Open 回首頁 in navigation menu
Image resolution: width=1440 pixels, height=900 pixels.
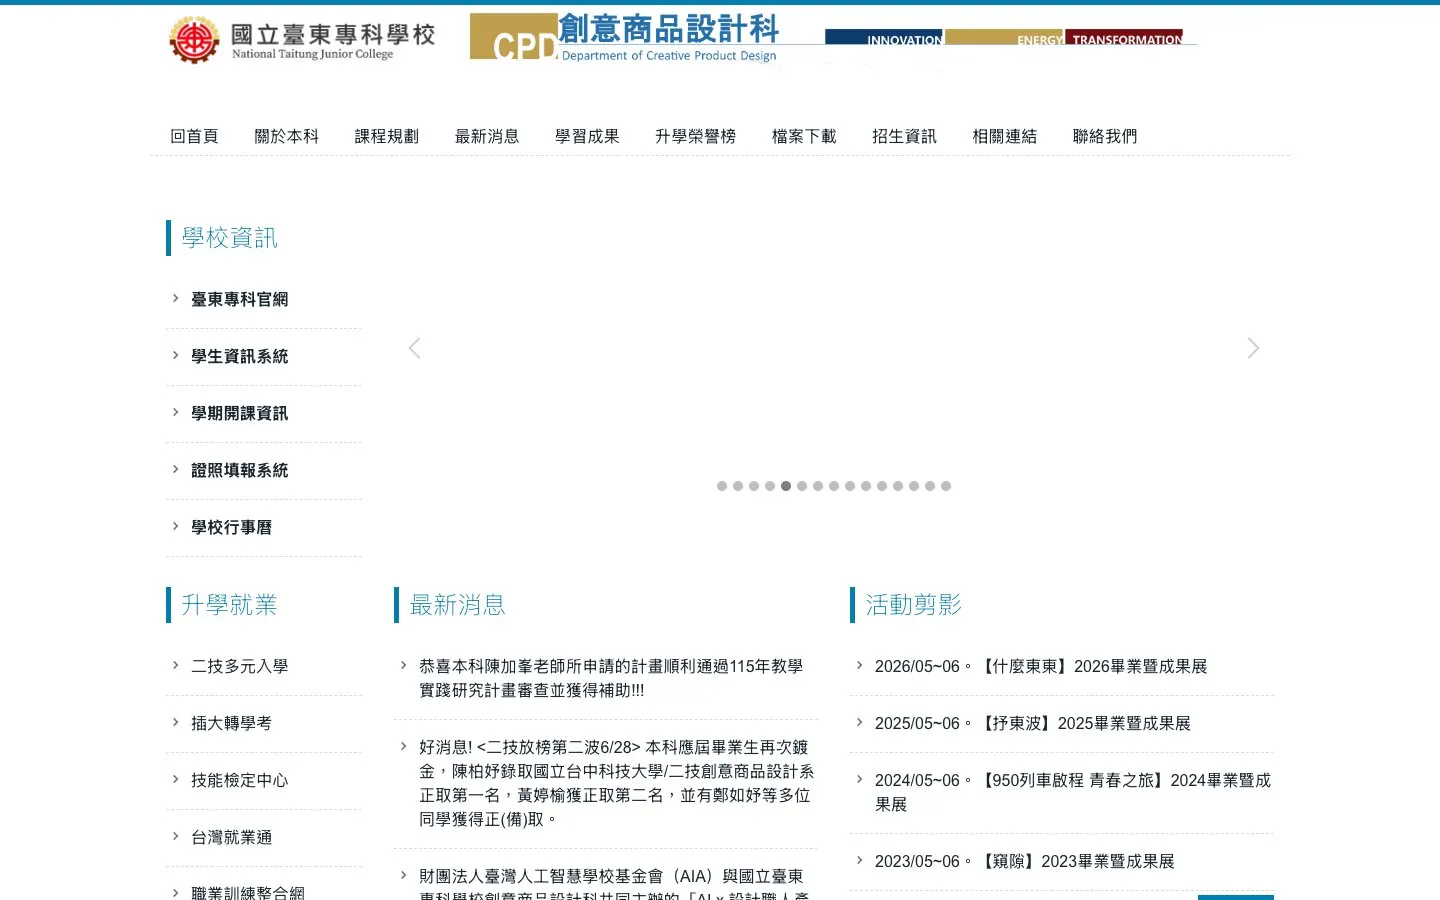click(194, 136)
